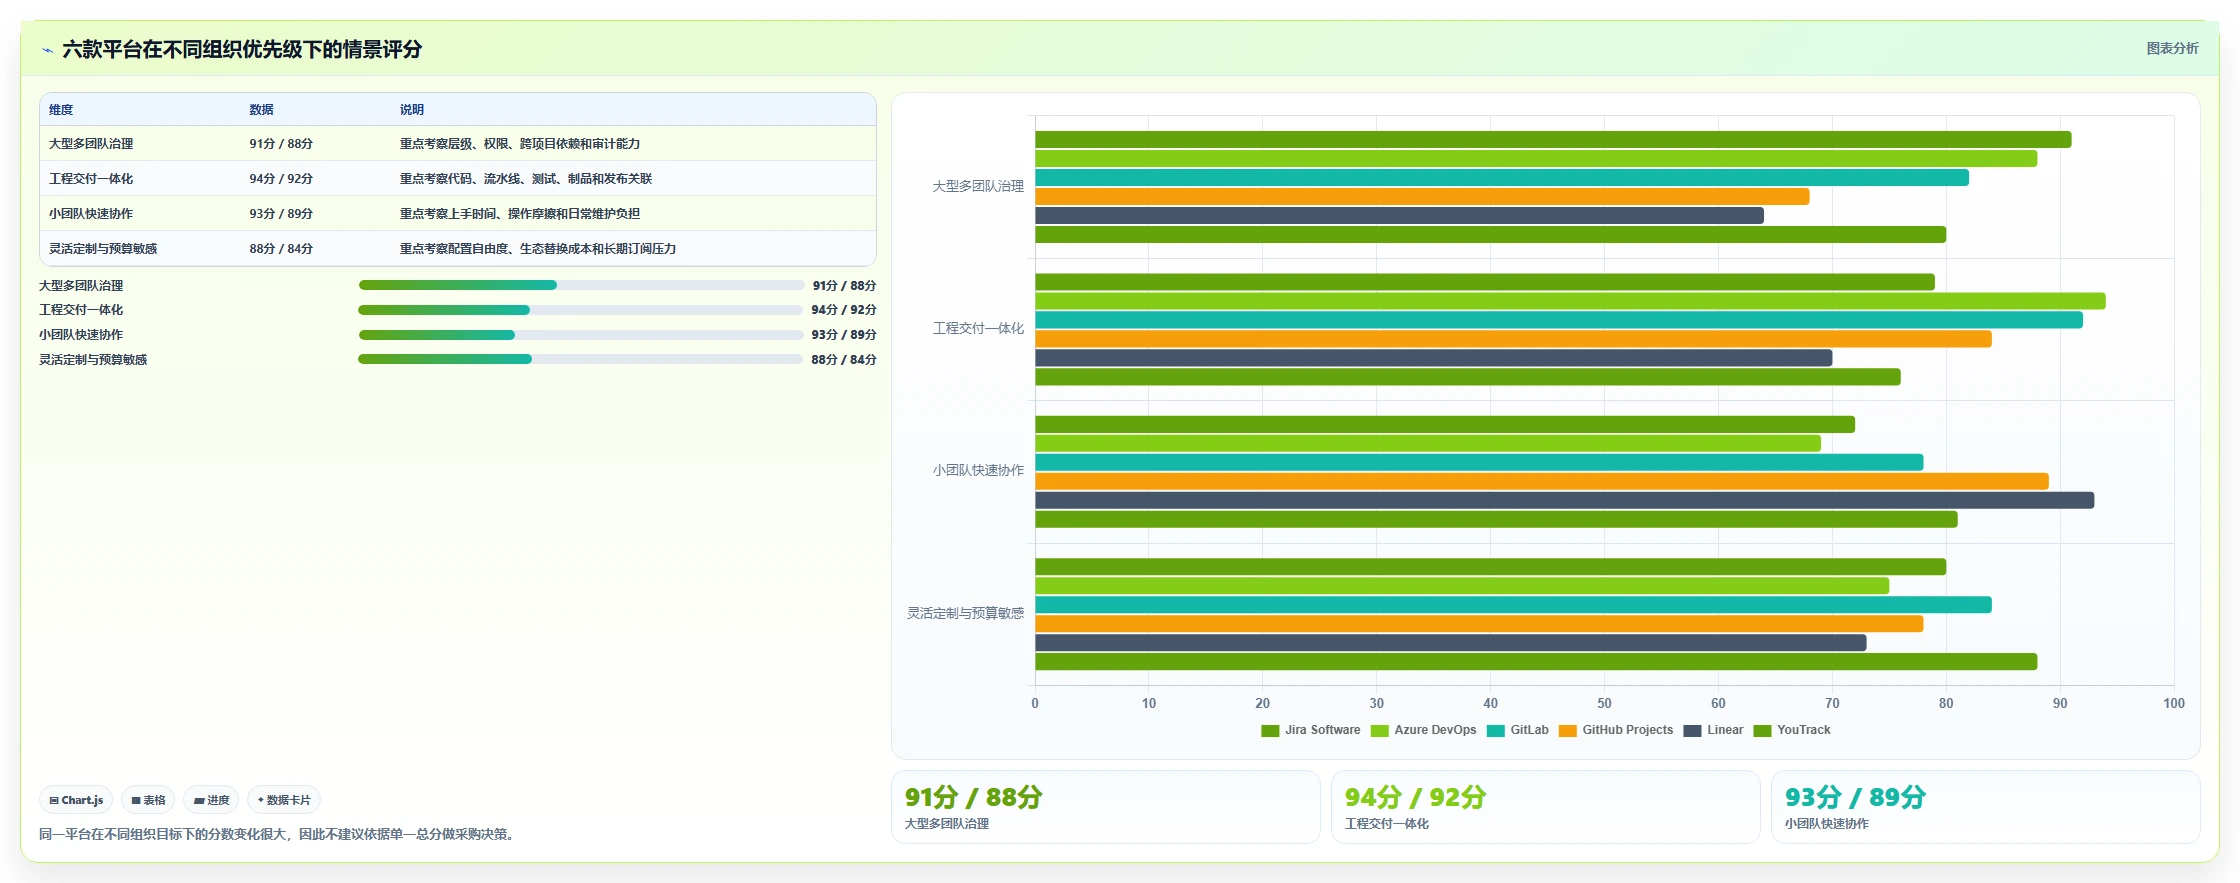Click the Linear bar in 灵活定制与预算敏感 group
Viewport: 2240px width, 883px height.
point(1450,643)
